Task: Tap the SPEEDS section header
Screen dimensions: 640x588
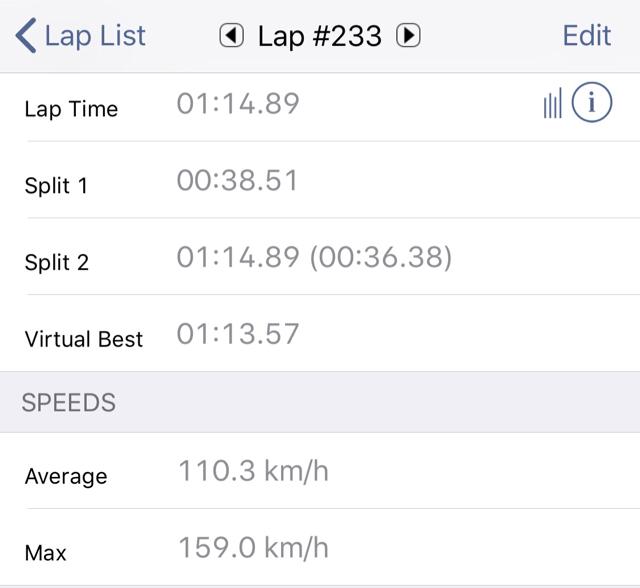Action: click(69, 403)
